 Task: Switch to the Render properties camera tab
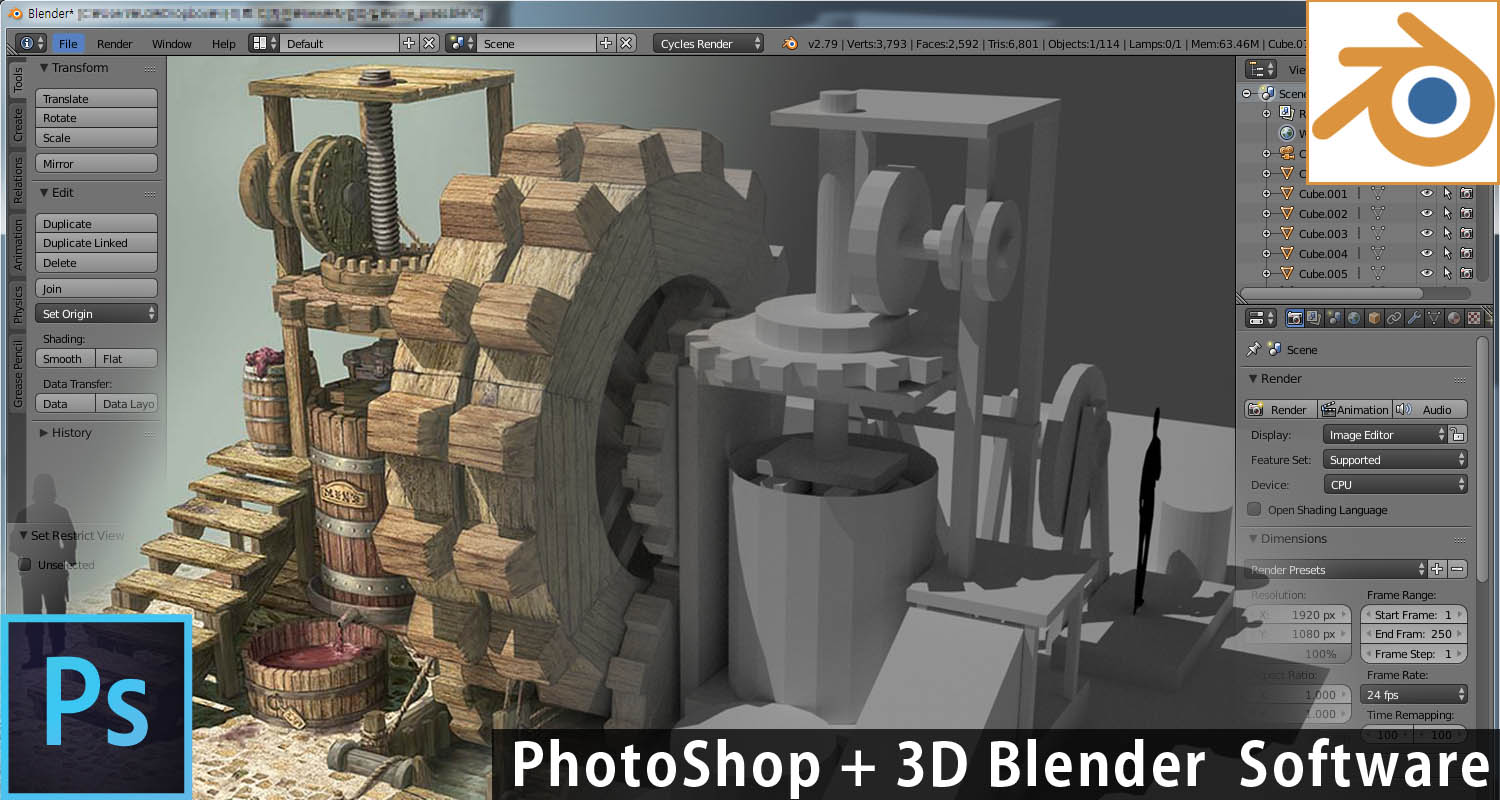point(1294,318)
